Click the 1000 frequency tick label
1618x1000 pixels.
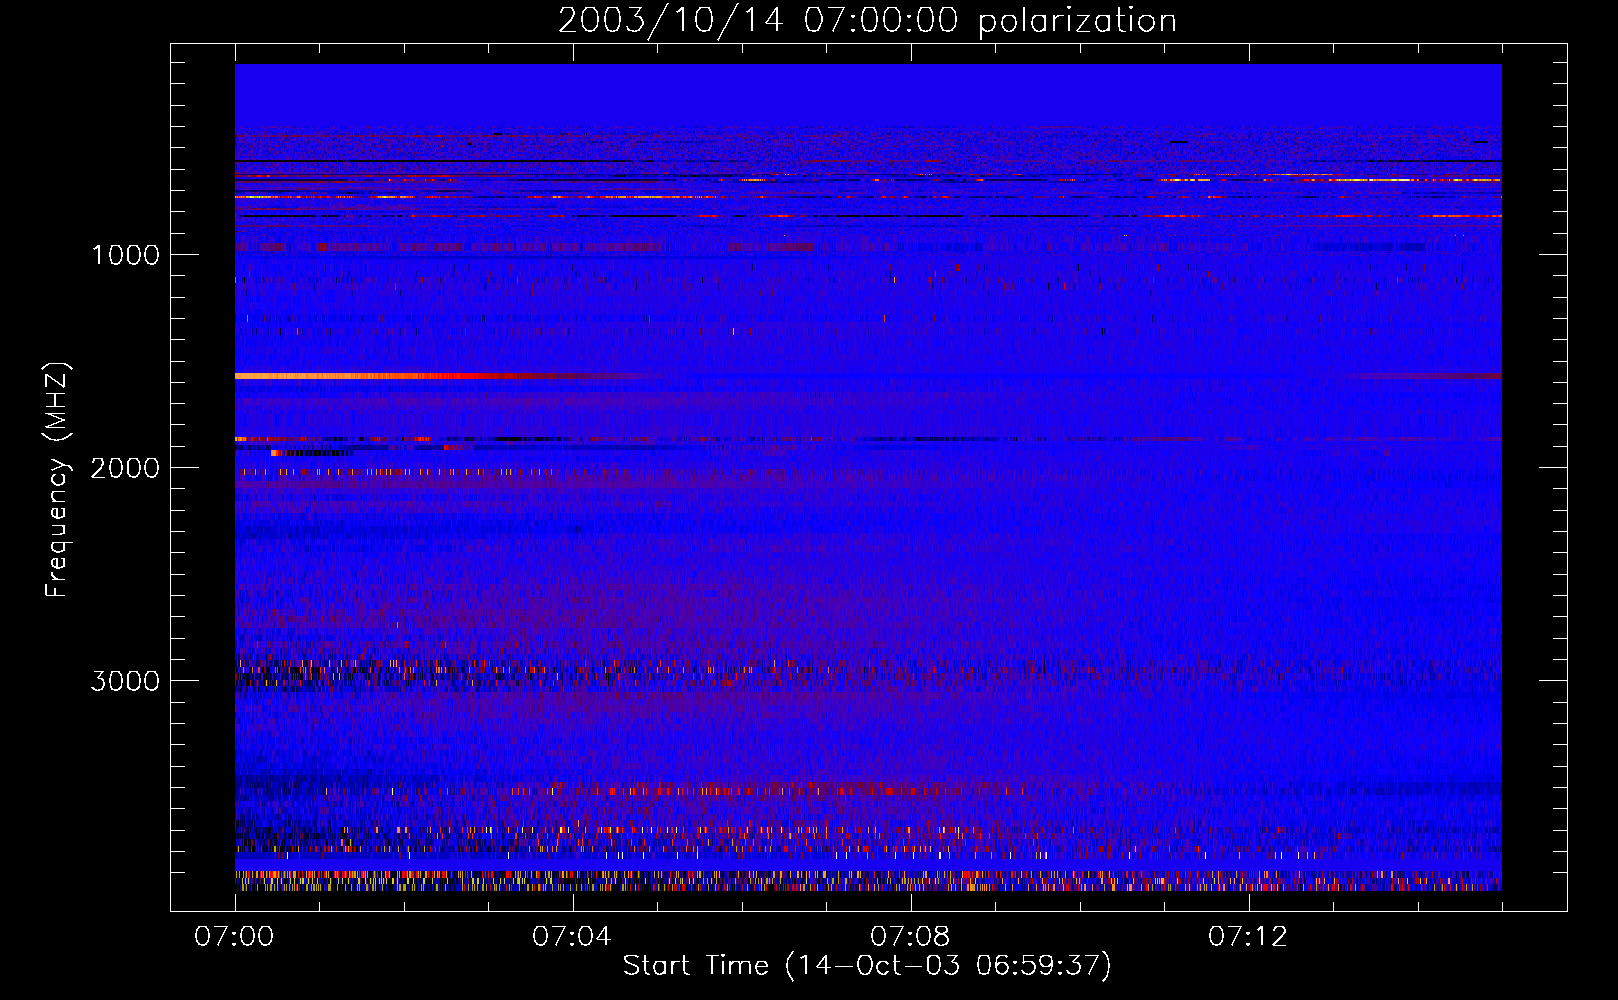pos(125,255)
